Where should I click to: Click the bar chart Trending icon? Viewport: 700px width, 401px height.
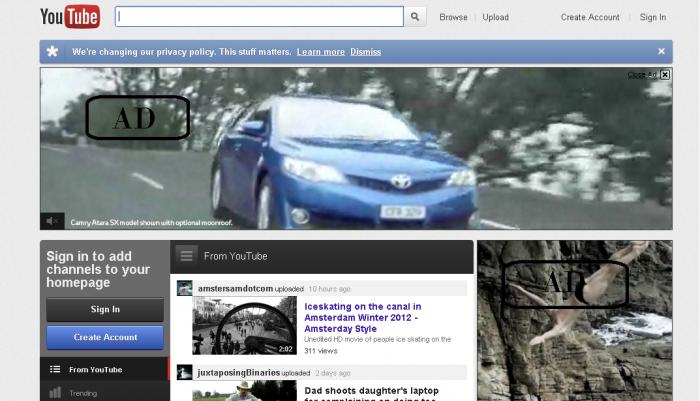tap(55, 393)
